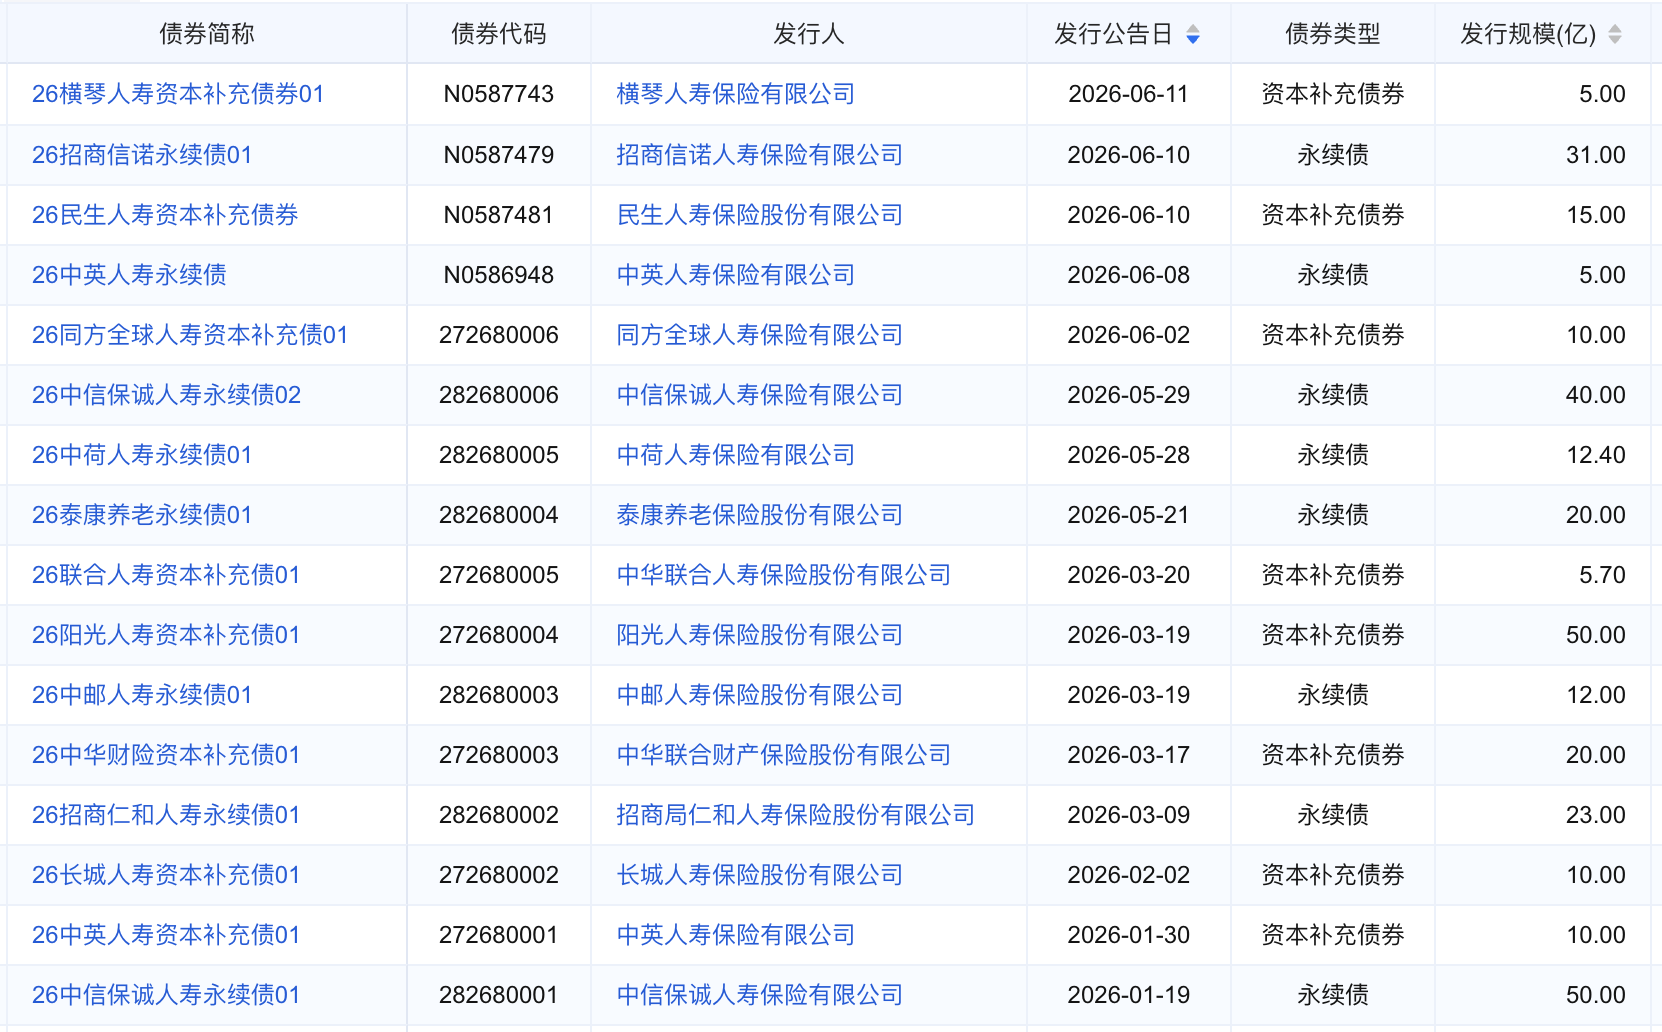Open bond 26同方全球人寿资本补充债01
The width and height of the screenshot is (1662, 1032).
(190, 335)
